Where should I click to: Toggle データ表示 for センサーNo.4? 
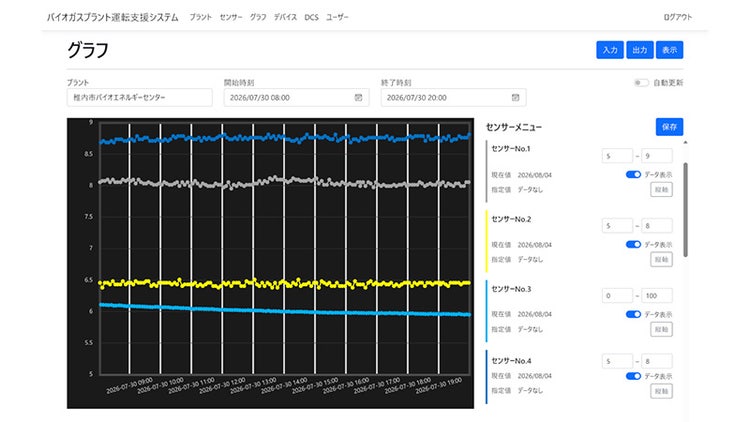[633, 376]
